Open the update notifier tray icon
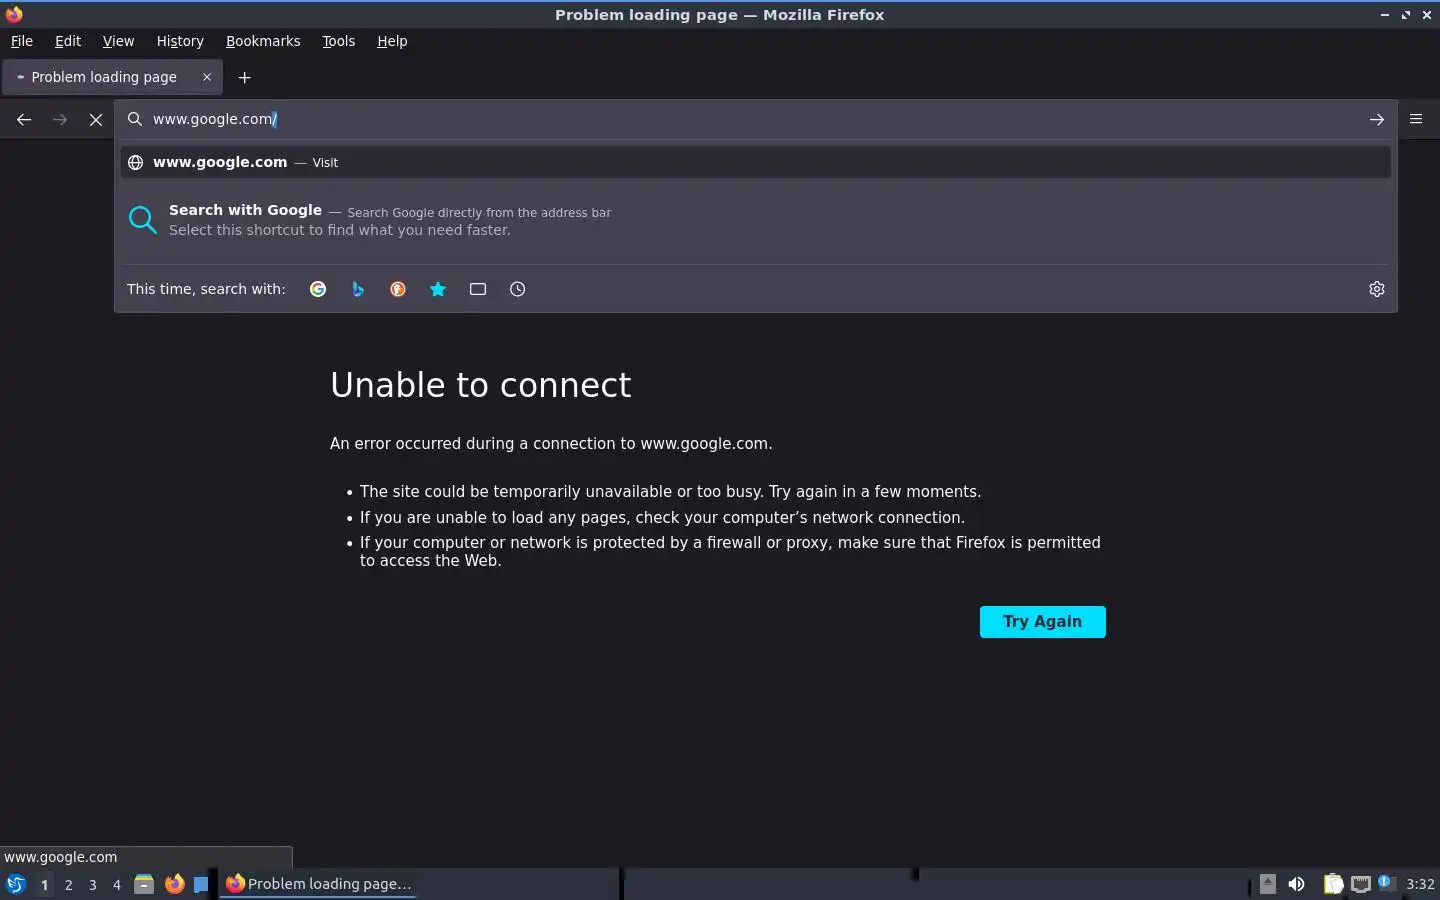Viewport: 1440px width, 900px height. (x=1386, y=882)
